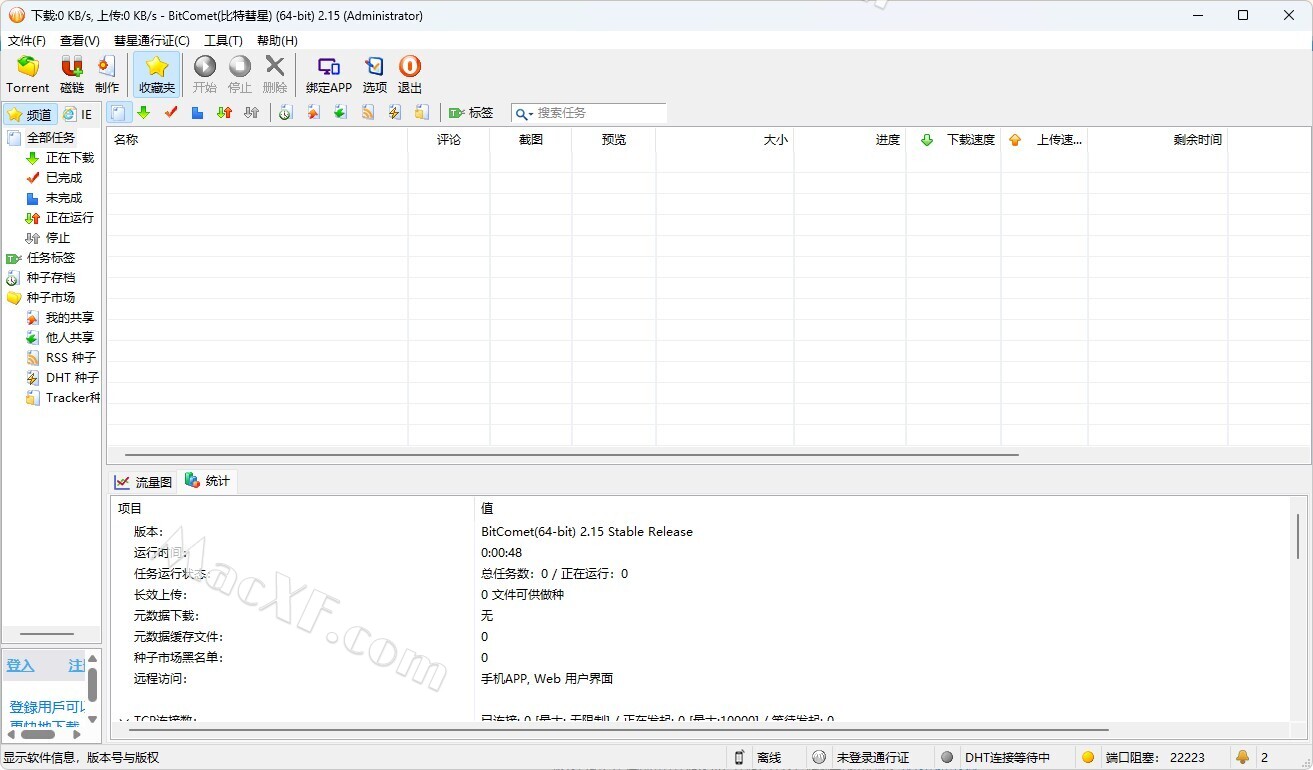Open a Torrent file via toolbar
Image resolution: width=1313 pixels, height=770 pixels.
coord(28,75)
